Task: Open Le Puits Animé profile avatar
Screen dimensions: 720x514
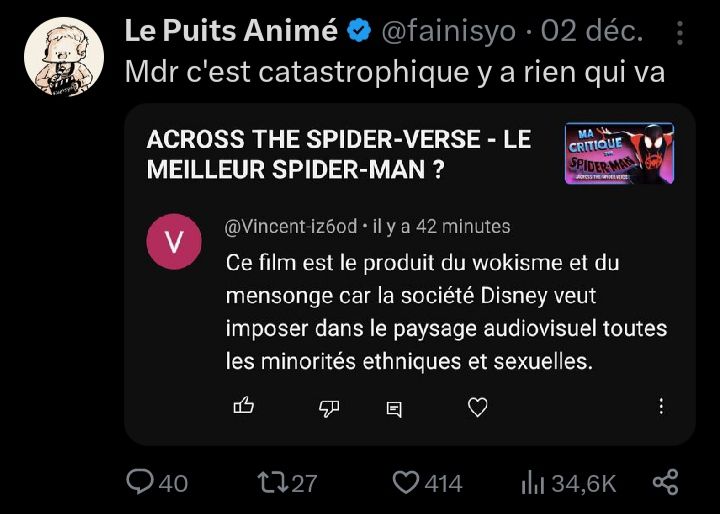Action: [x=63, y=58]
